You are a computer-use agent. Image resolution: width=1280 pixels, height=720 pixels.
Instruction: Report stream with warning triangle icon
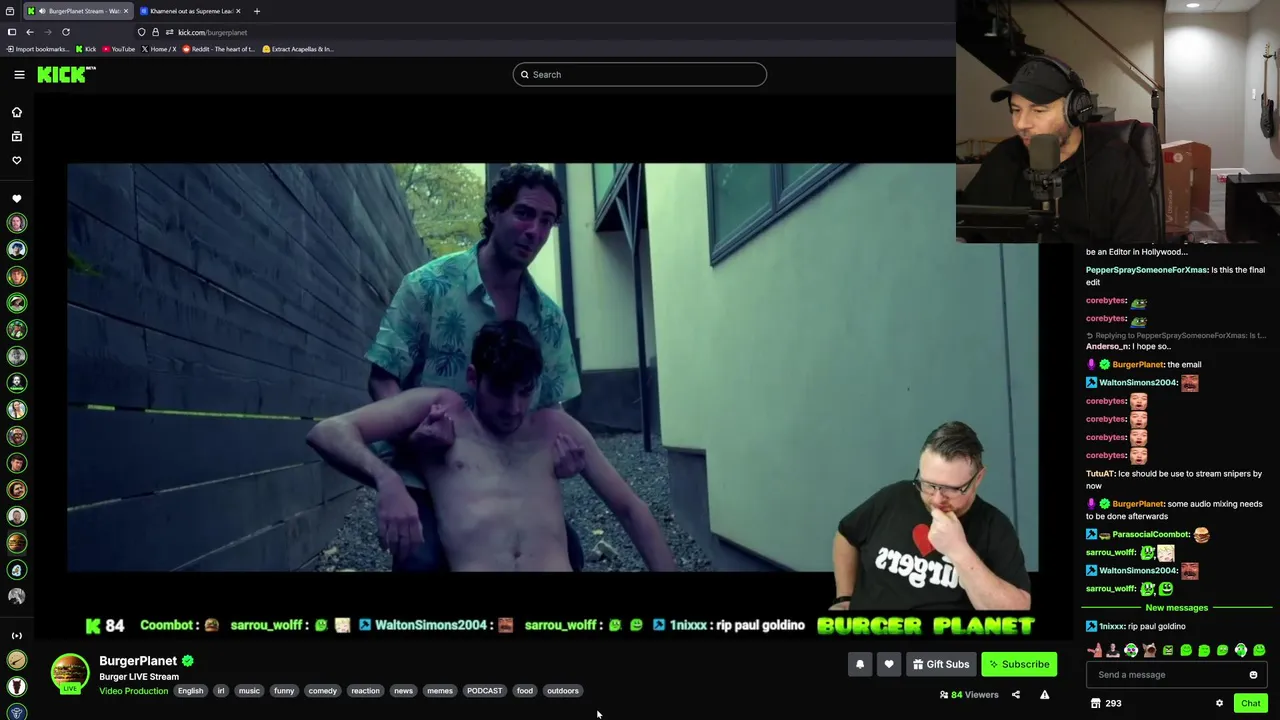[x=1044, y=695]
